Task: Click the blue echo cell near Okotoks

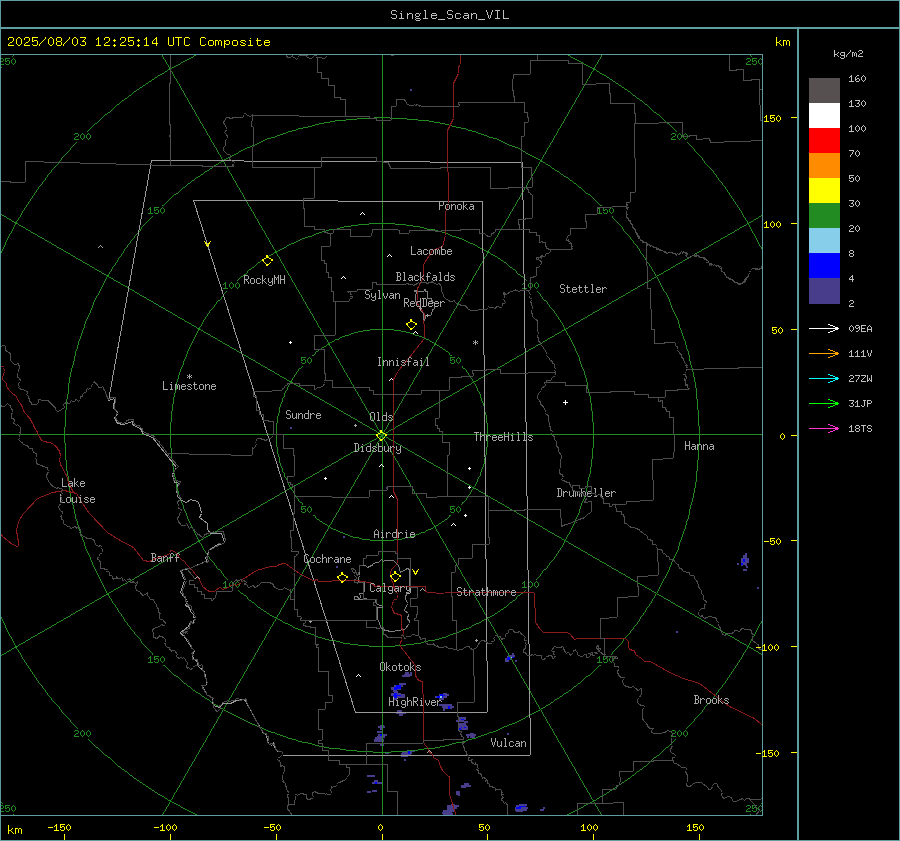Action: 398,689
